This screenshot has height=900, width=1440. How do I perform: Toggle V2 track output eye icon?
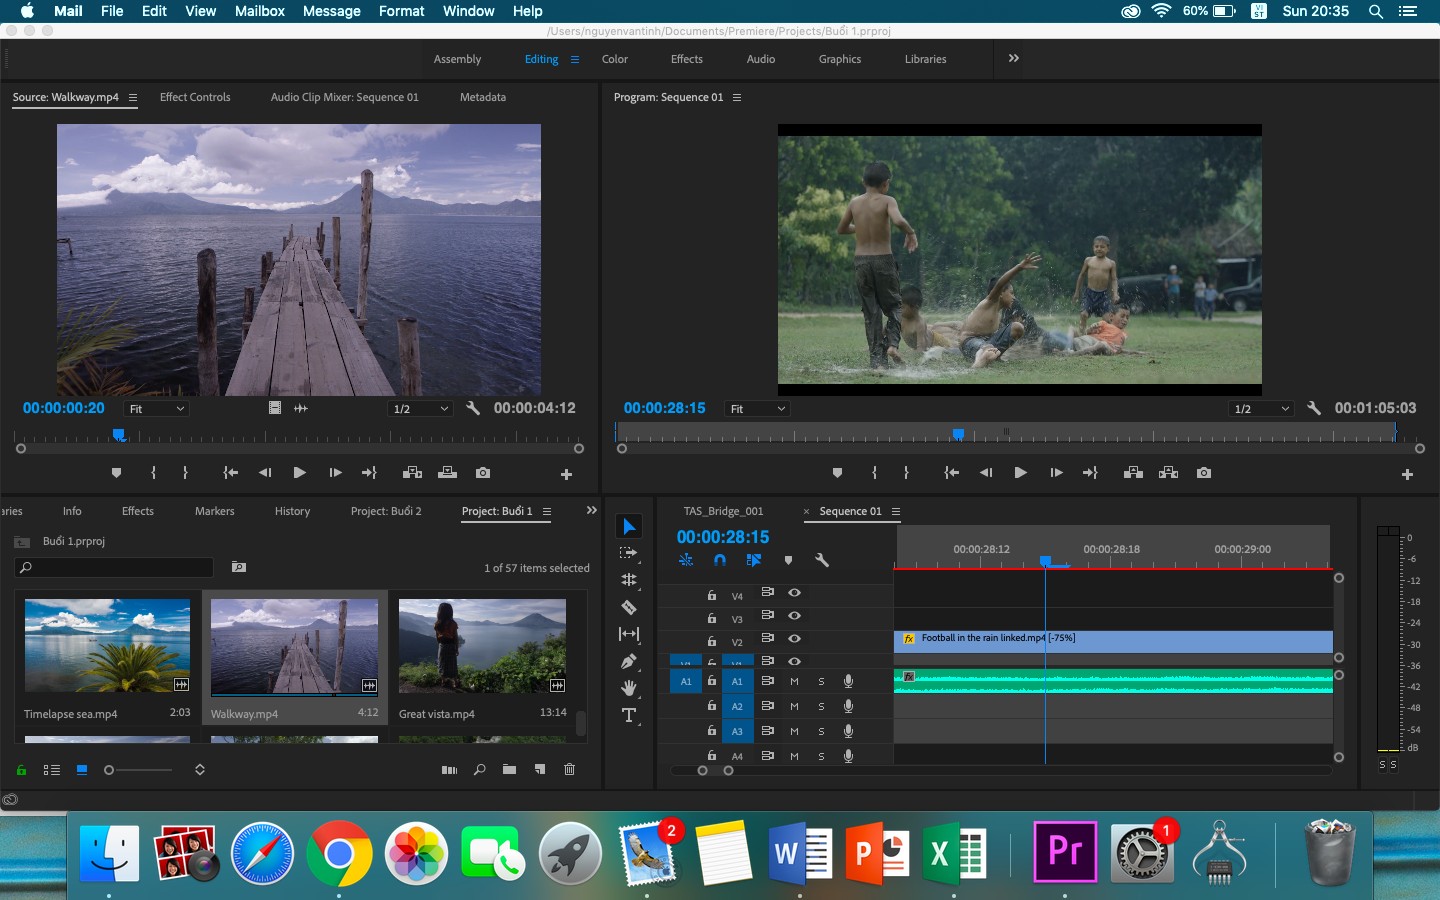(794, 638)
